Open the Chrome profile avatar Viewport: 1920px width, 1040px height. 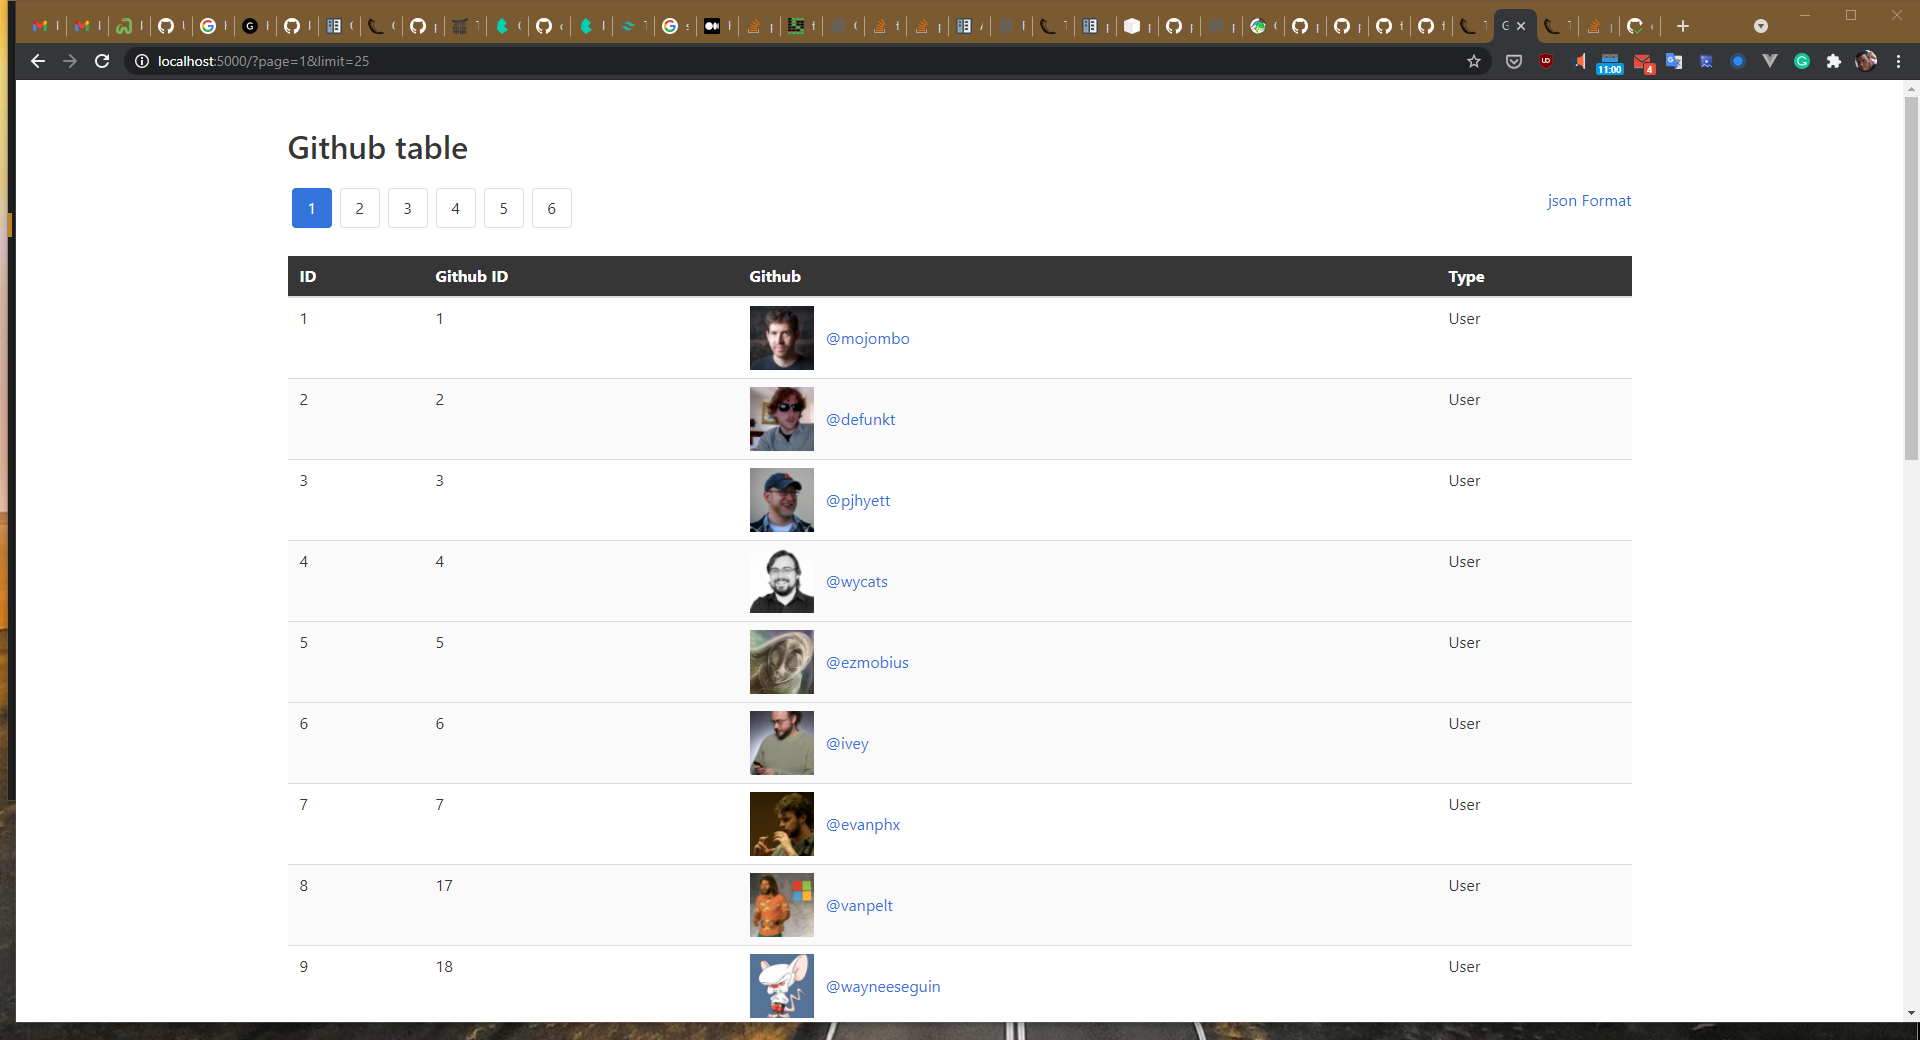pos(1866,61)
